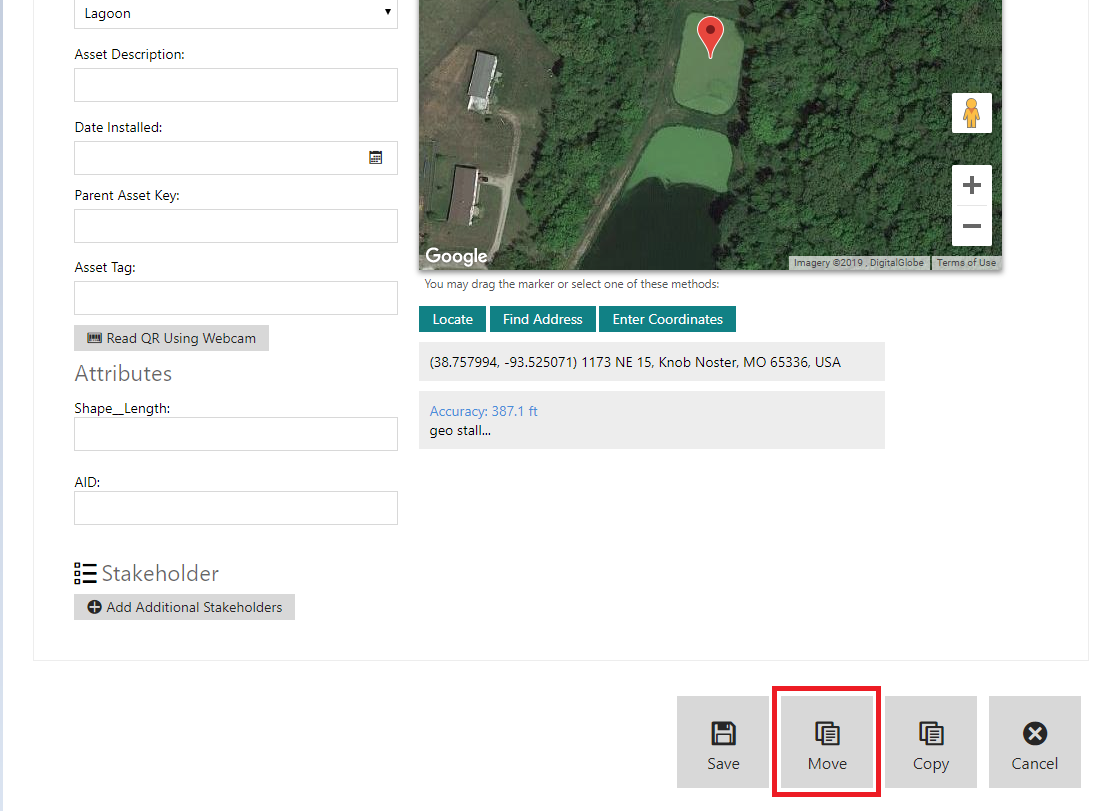Select Enter Coordinates option
The width and height of the screenshot is (1115, 811).
click(x=667, y=319)
